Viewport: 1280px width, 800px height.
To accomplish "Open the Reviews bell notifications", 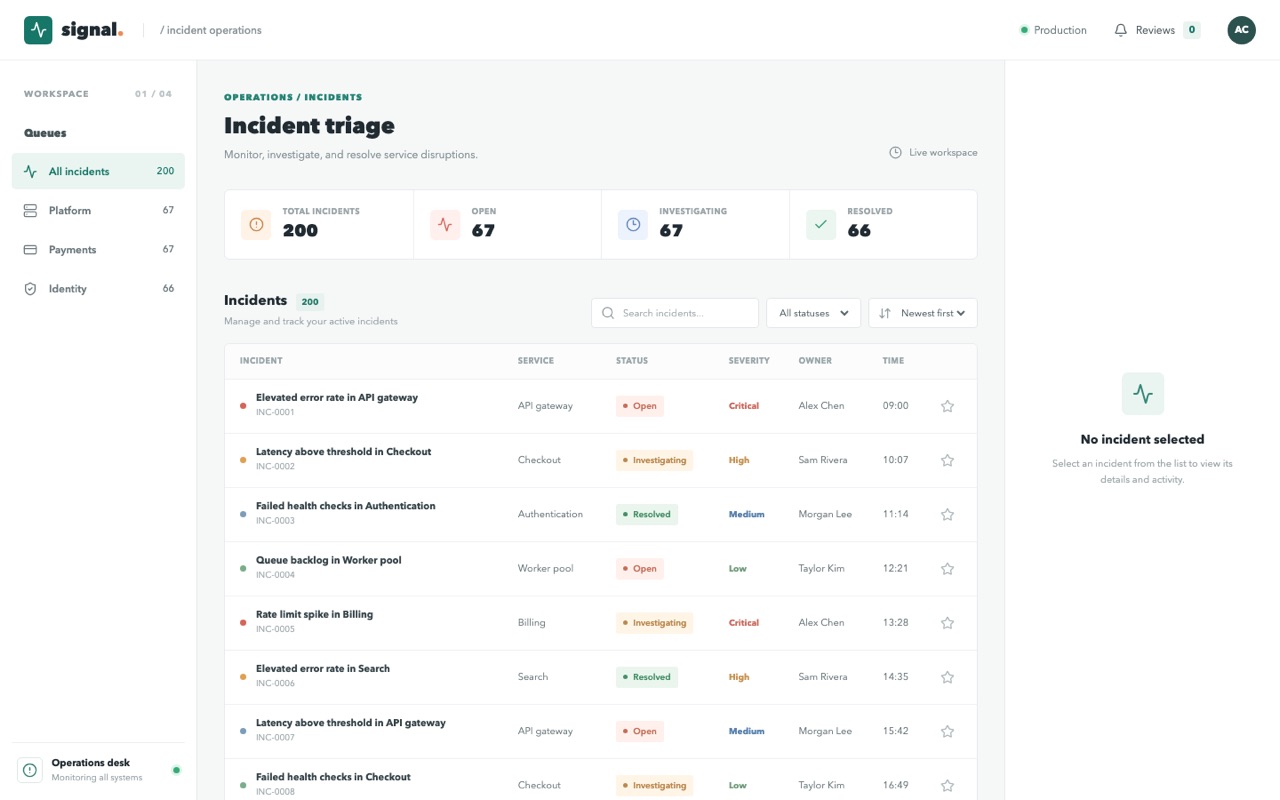I will (x=1121, y=30).
